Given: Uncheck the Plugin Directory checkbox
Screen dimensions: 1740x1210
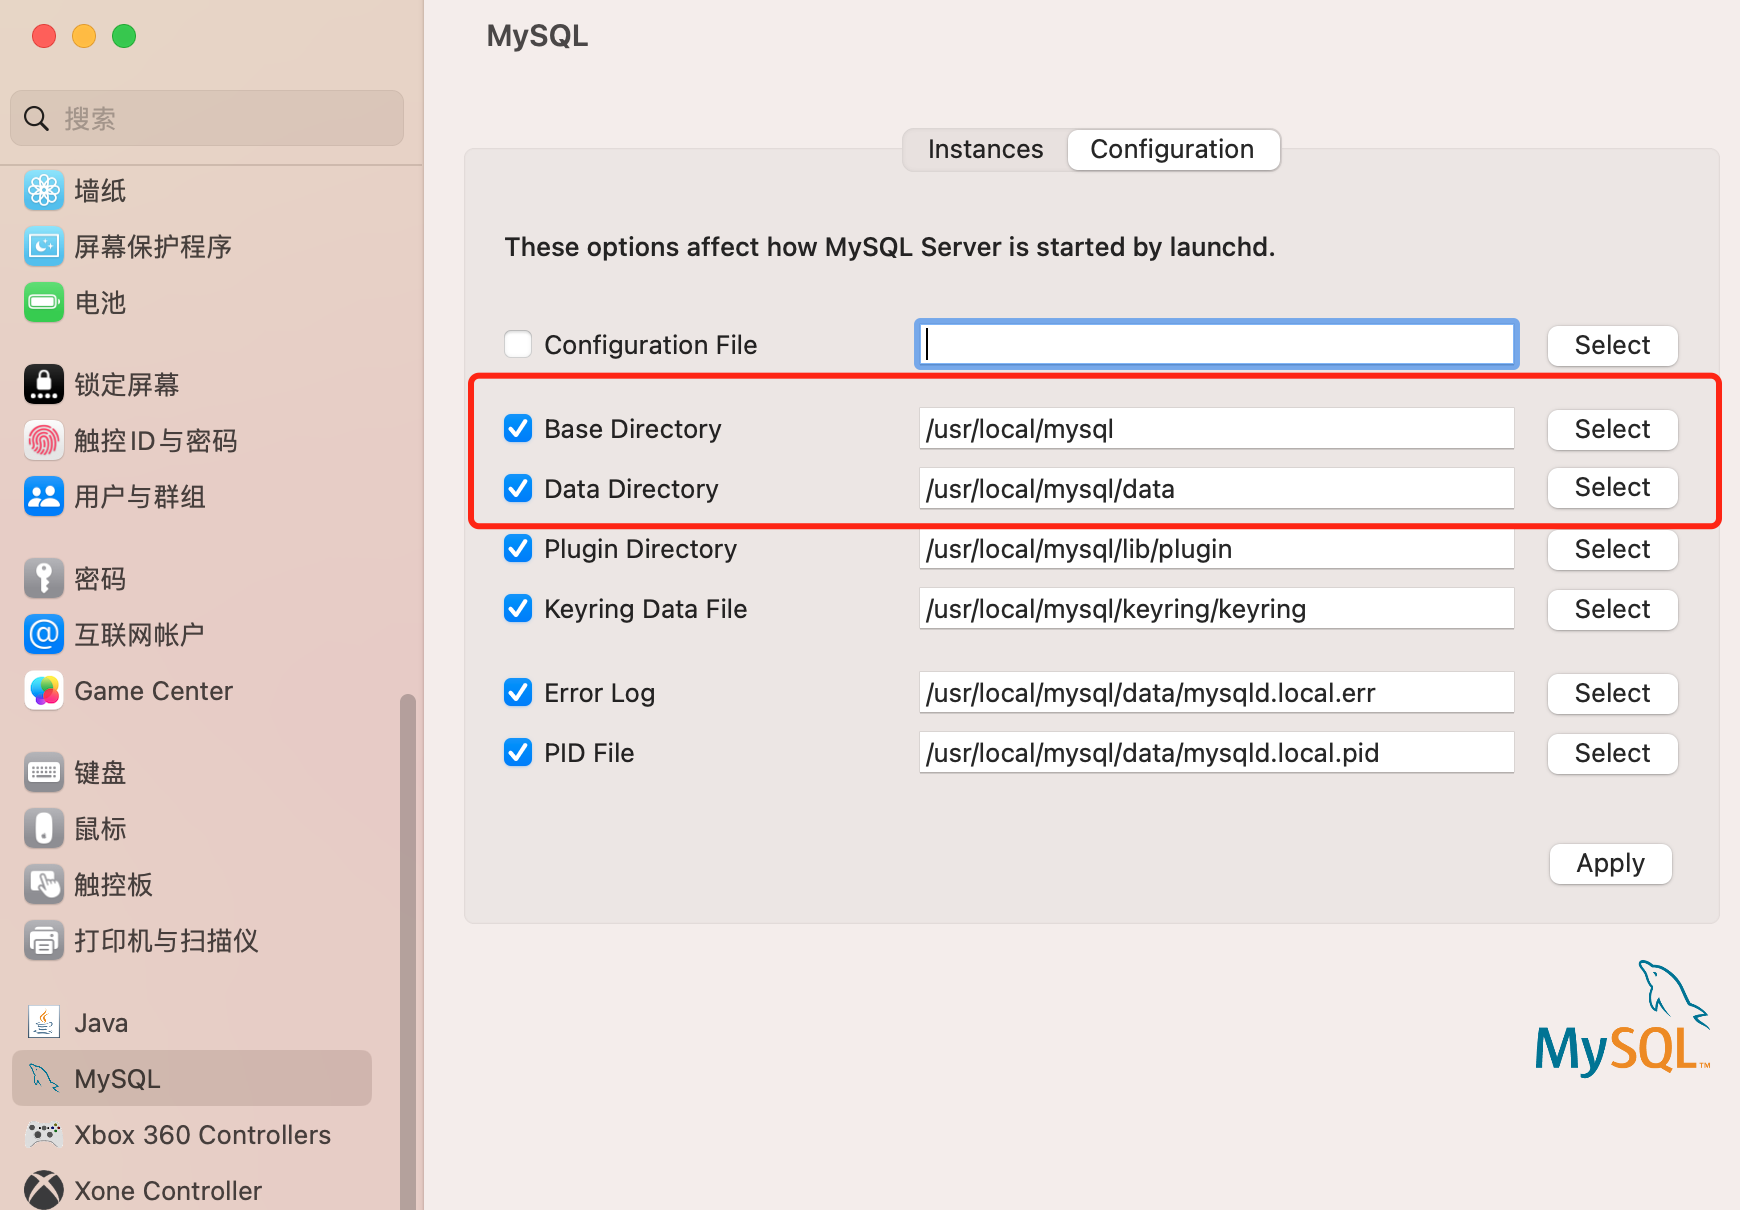Looking at the screenshot, I should (x=518, y=548).
